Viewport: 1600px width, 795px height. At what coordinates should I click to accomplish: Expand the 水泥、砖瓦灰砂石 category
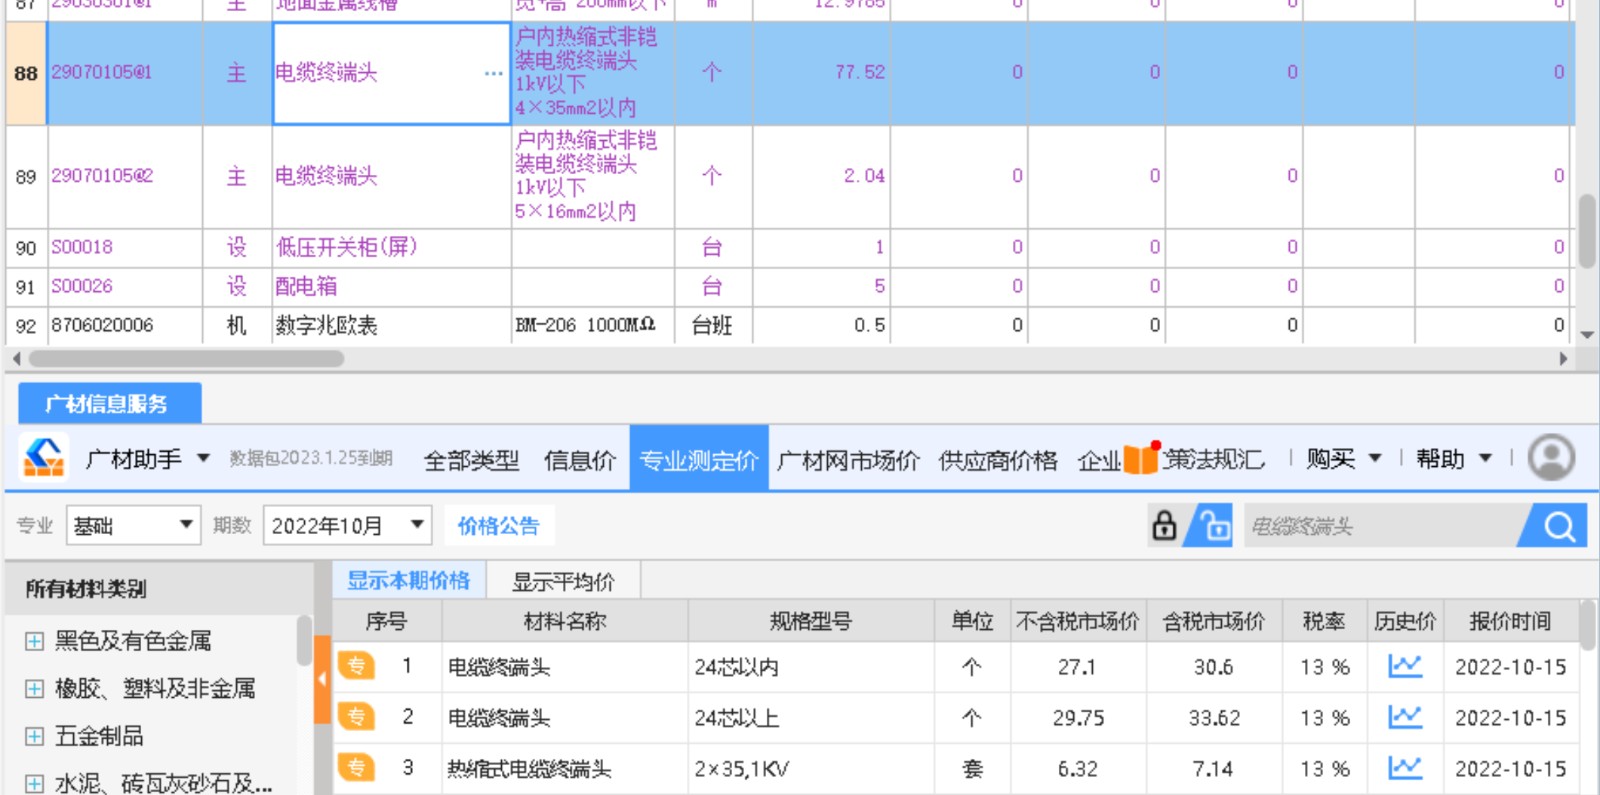coord(34,783)
